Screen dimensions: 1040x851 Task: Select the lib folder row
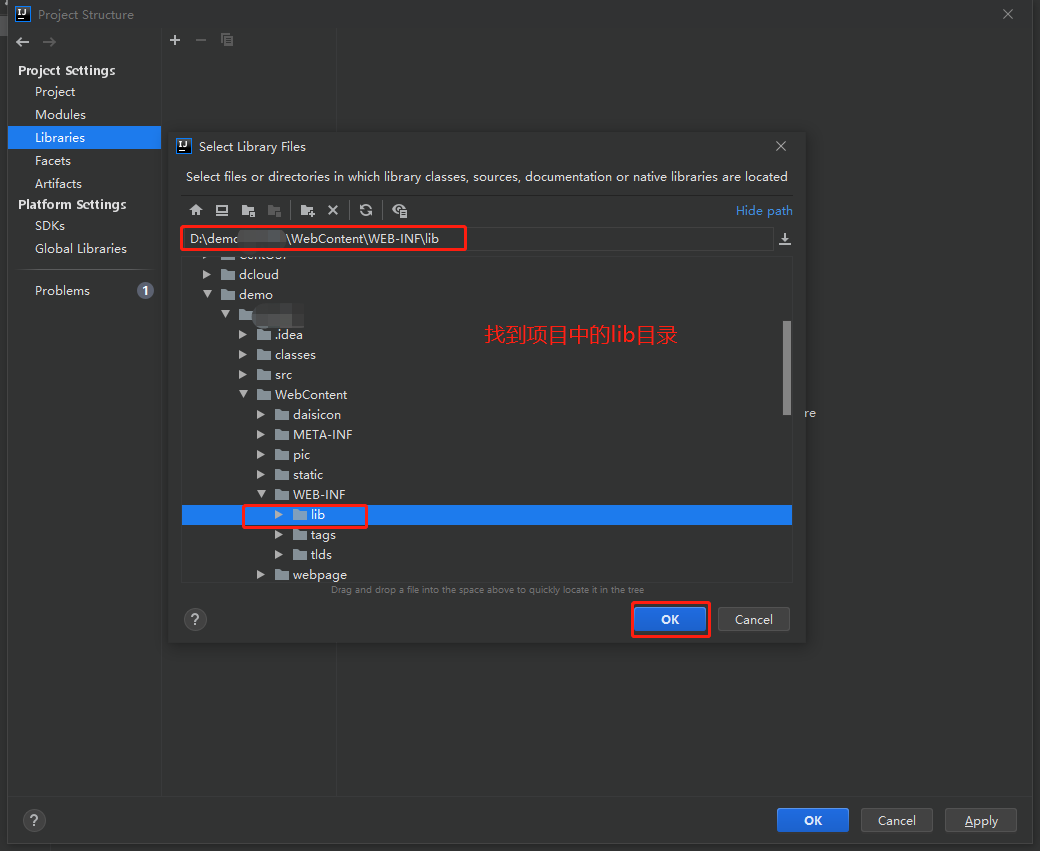(487, 515)
